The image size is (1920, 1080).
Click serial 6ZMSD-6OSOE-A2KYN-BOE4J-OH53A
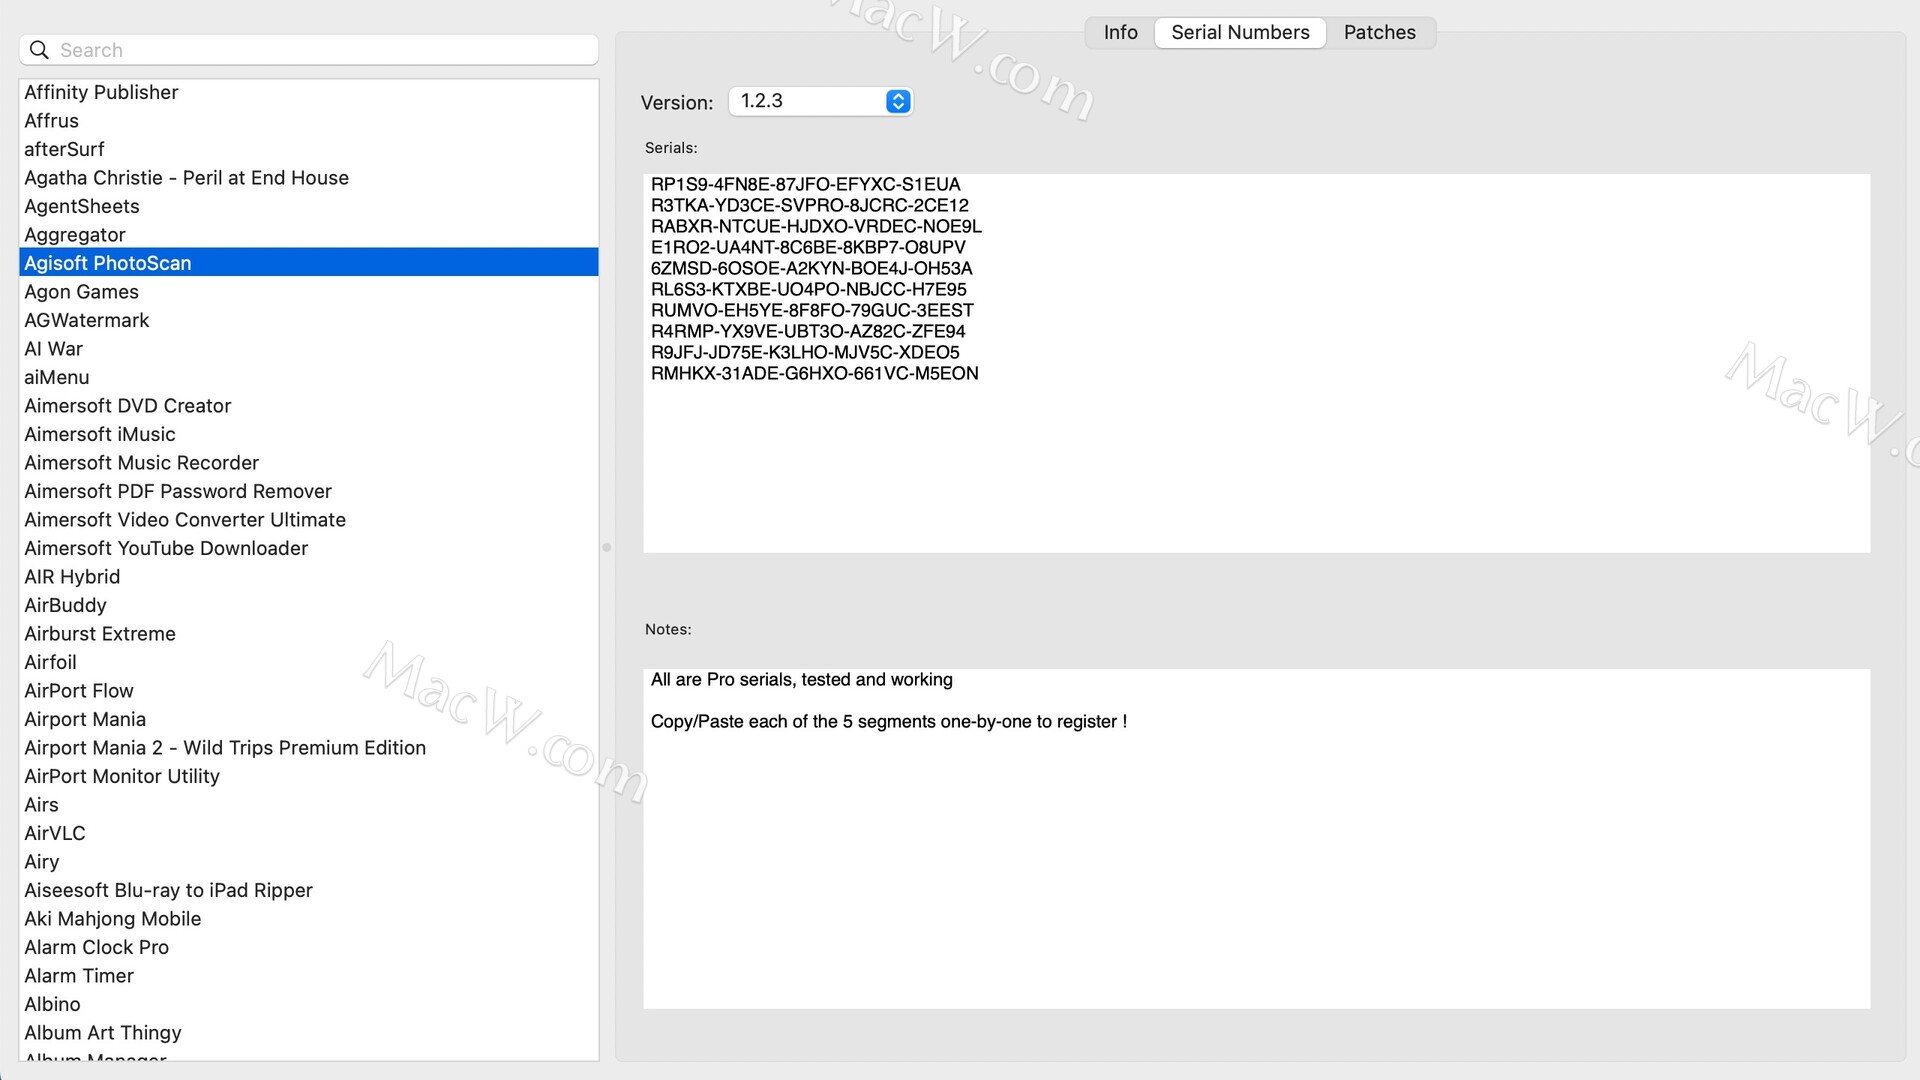811,268
